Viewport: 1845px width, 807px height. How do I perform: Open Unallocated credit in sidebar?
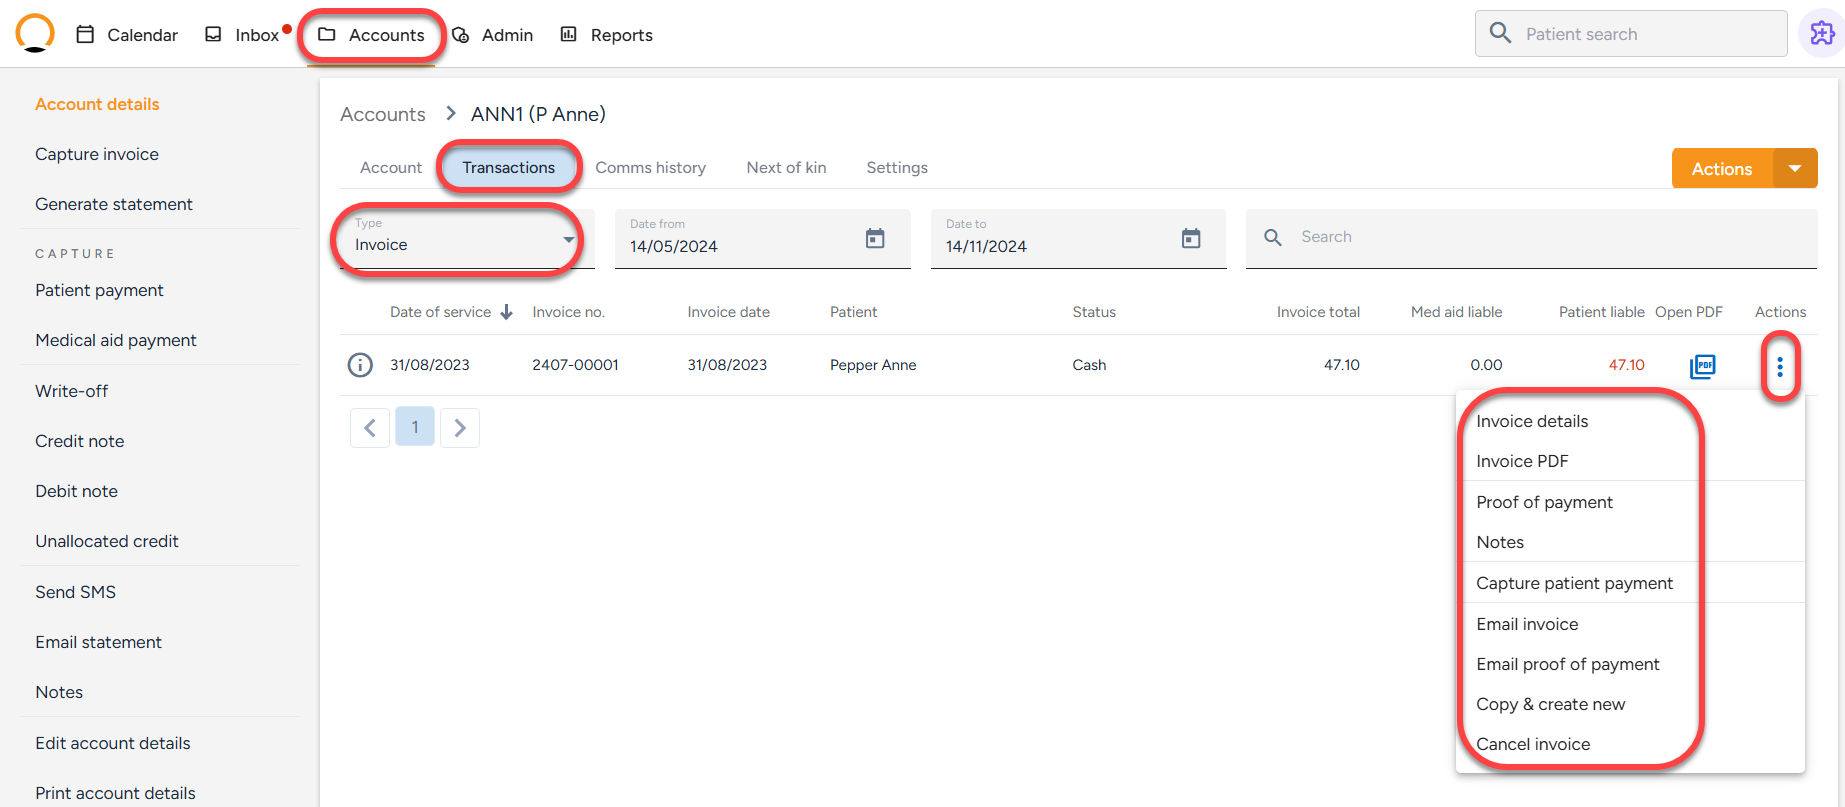[107, 541]
